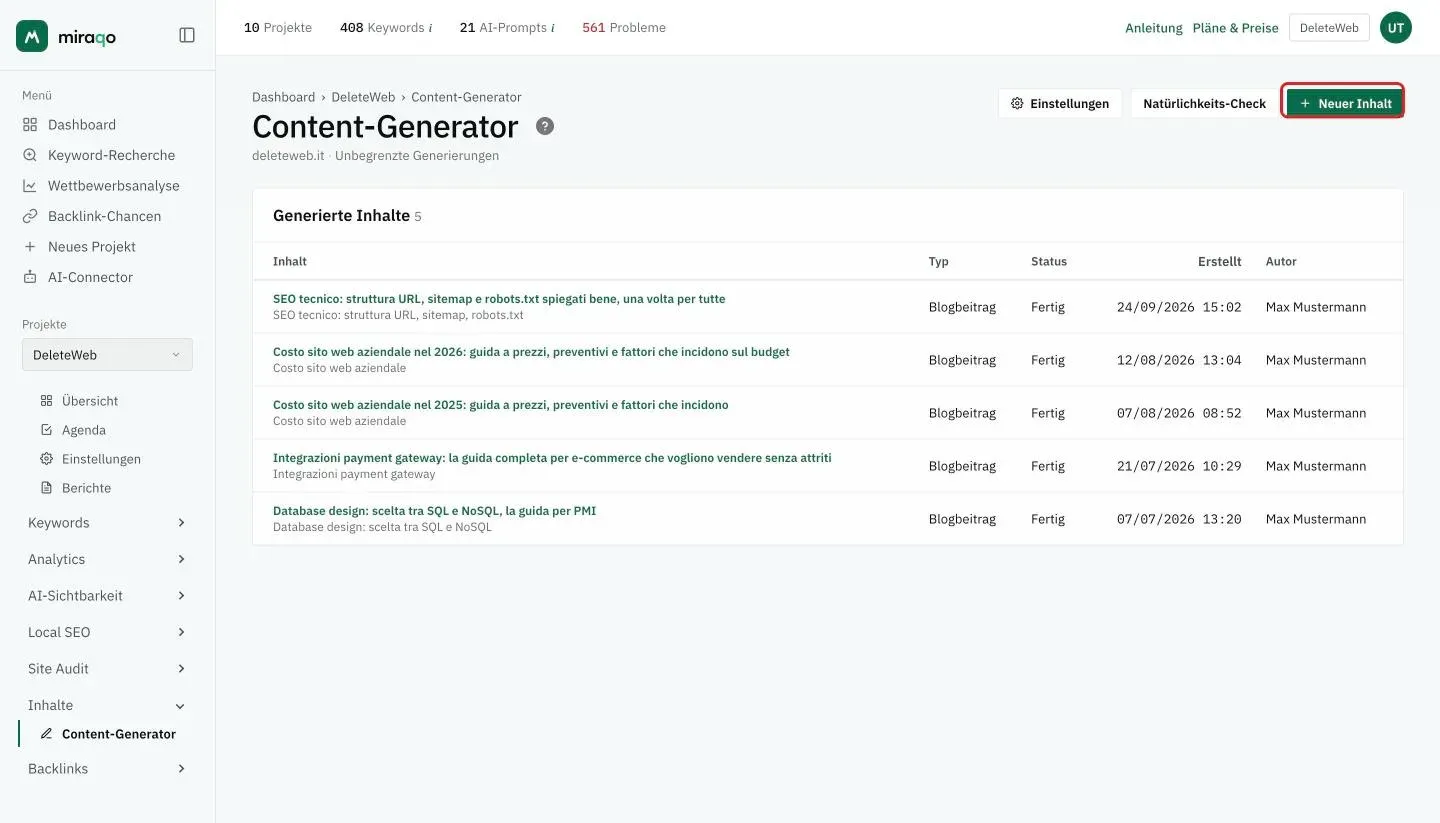Click the Übersicht grid icon
This screenshot has height=823, width=1440.
[x=46, y=401]
